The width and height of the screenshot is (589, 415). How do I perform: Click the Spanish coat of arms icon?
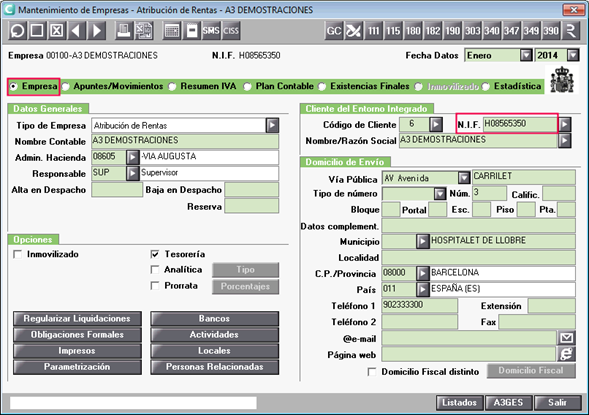point(562,80)
